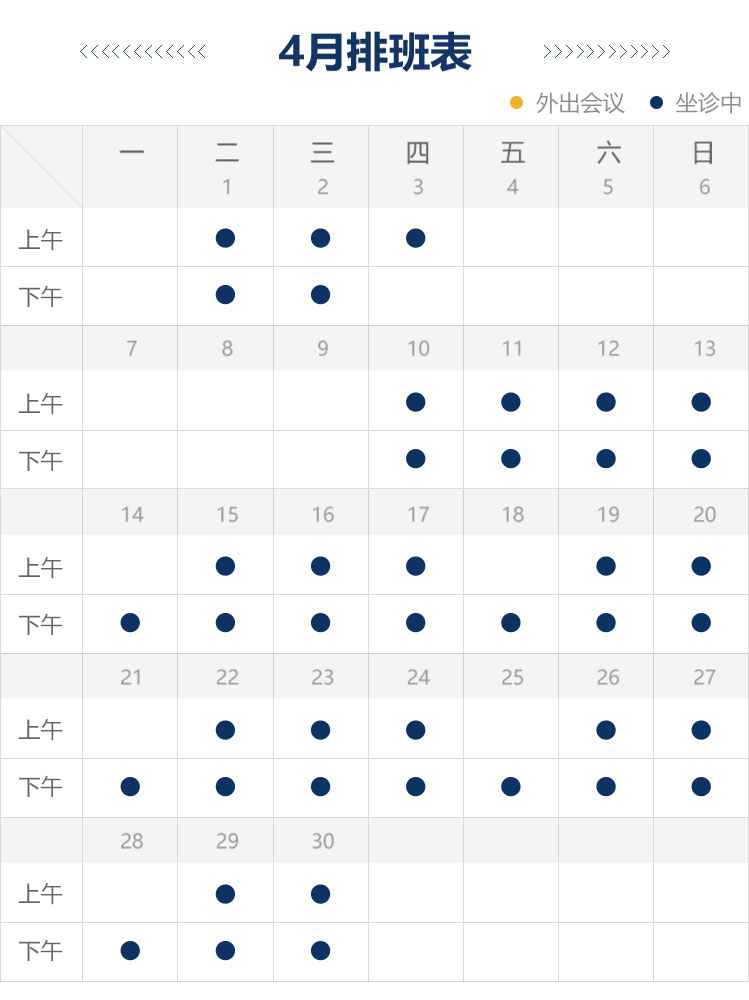The image size is (749, 1000).
Task: Click the April 1 morning appointment dot
Action: pyautogui.click(x=225, y=238)
